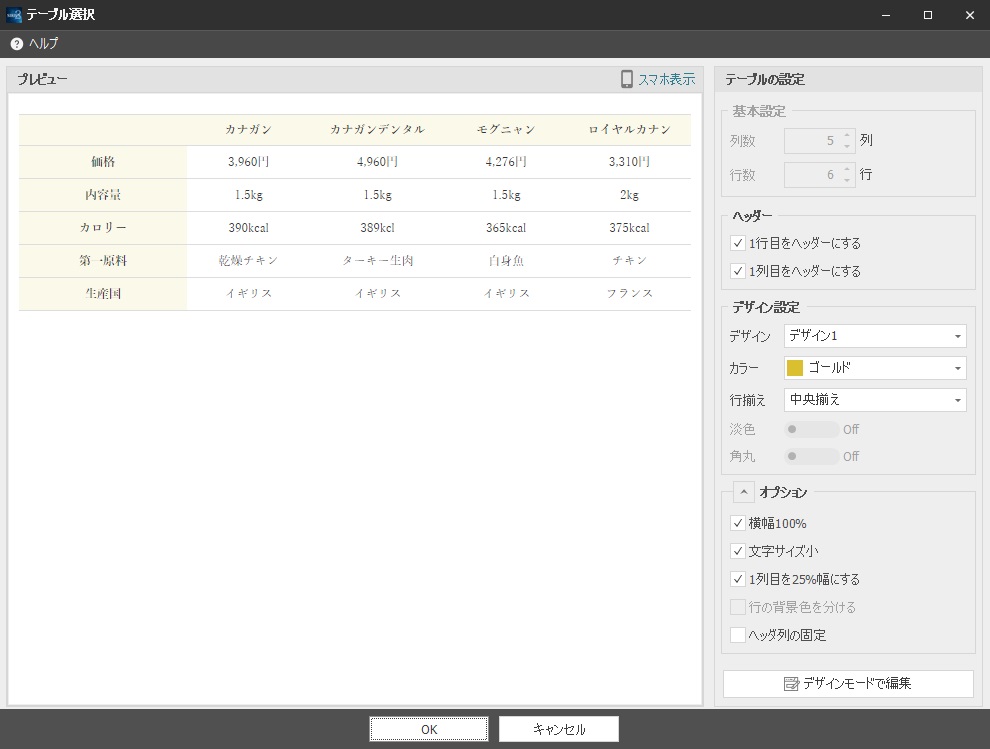Screen dimensions: 990x749
Task: Click the 第一原料 row header
Action: coord(103,260)
